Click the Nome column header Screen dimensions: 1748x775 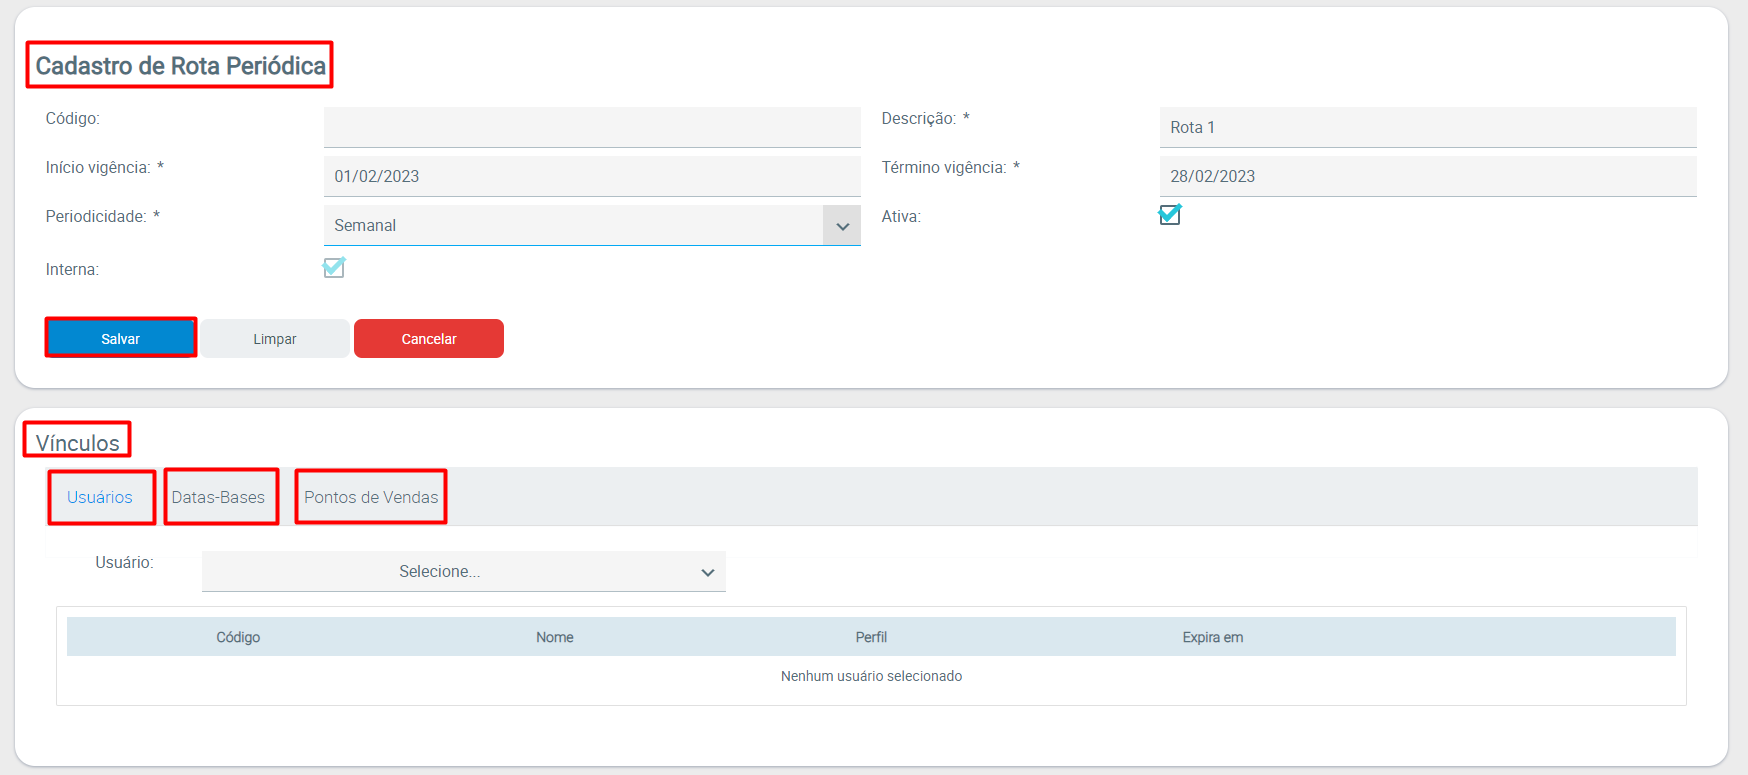(554, 637)
